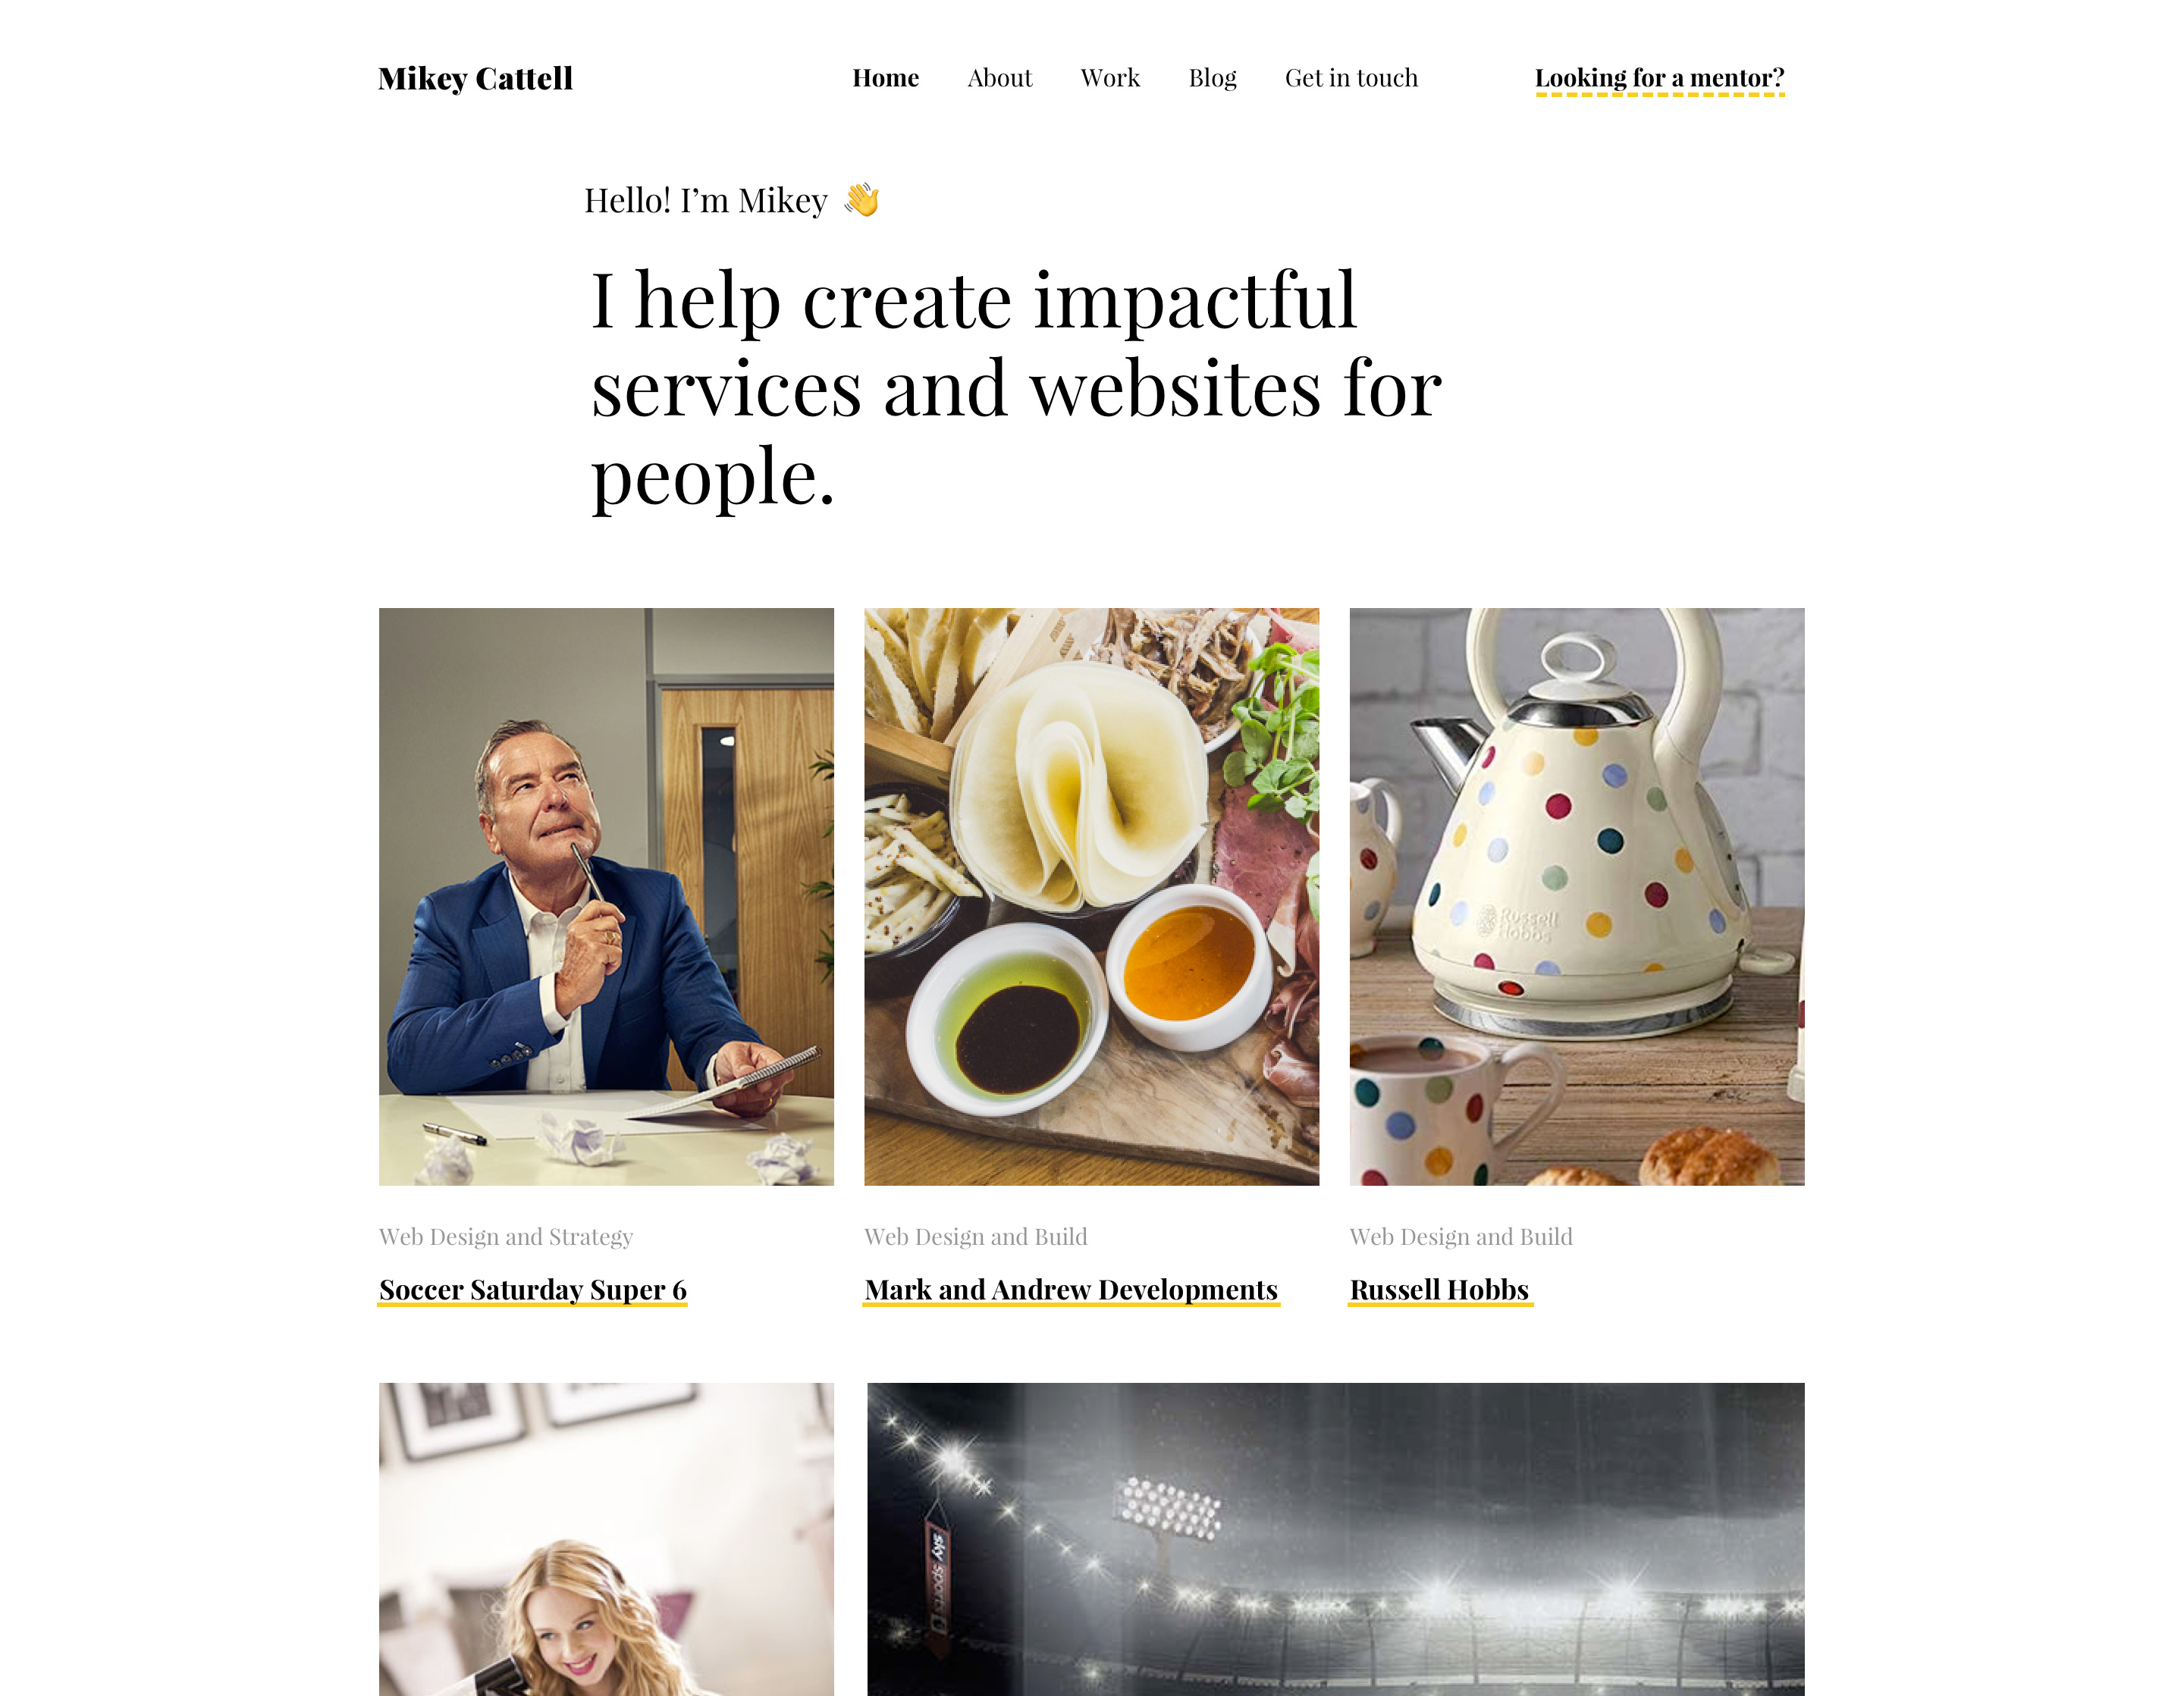Open the Soccer Saturday Super 6 link
This screenshot has width=2184, height=1696.
[533, 1290]
